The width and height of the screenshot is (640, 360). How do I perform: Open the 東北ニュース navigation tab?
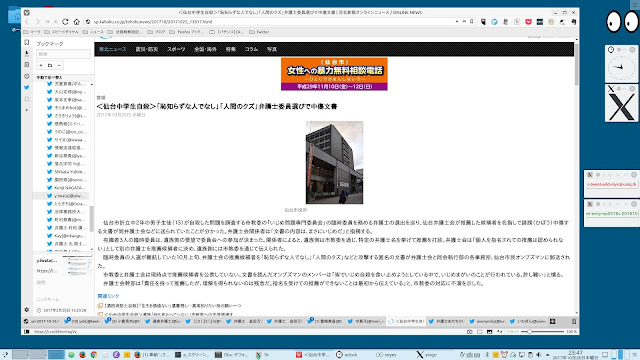[113, 49]
